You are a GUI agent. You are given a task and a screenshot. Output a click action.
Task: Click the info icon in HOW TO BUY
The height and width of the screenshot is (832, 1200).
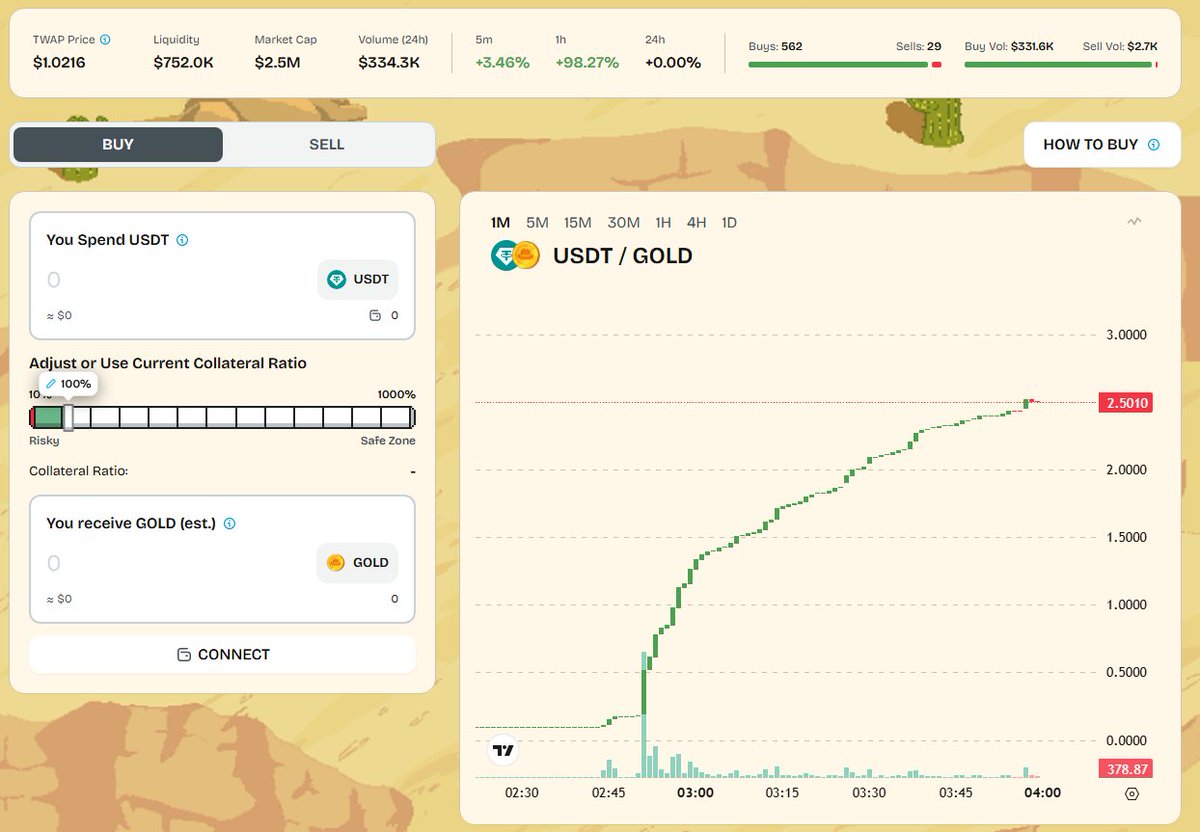pos(1153,144)
